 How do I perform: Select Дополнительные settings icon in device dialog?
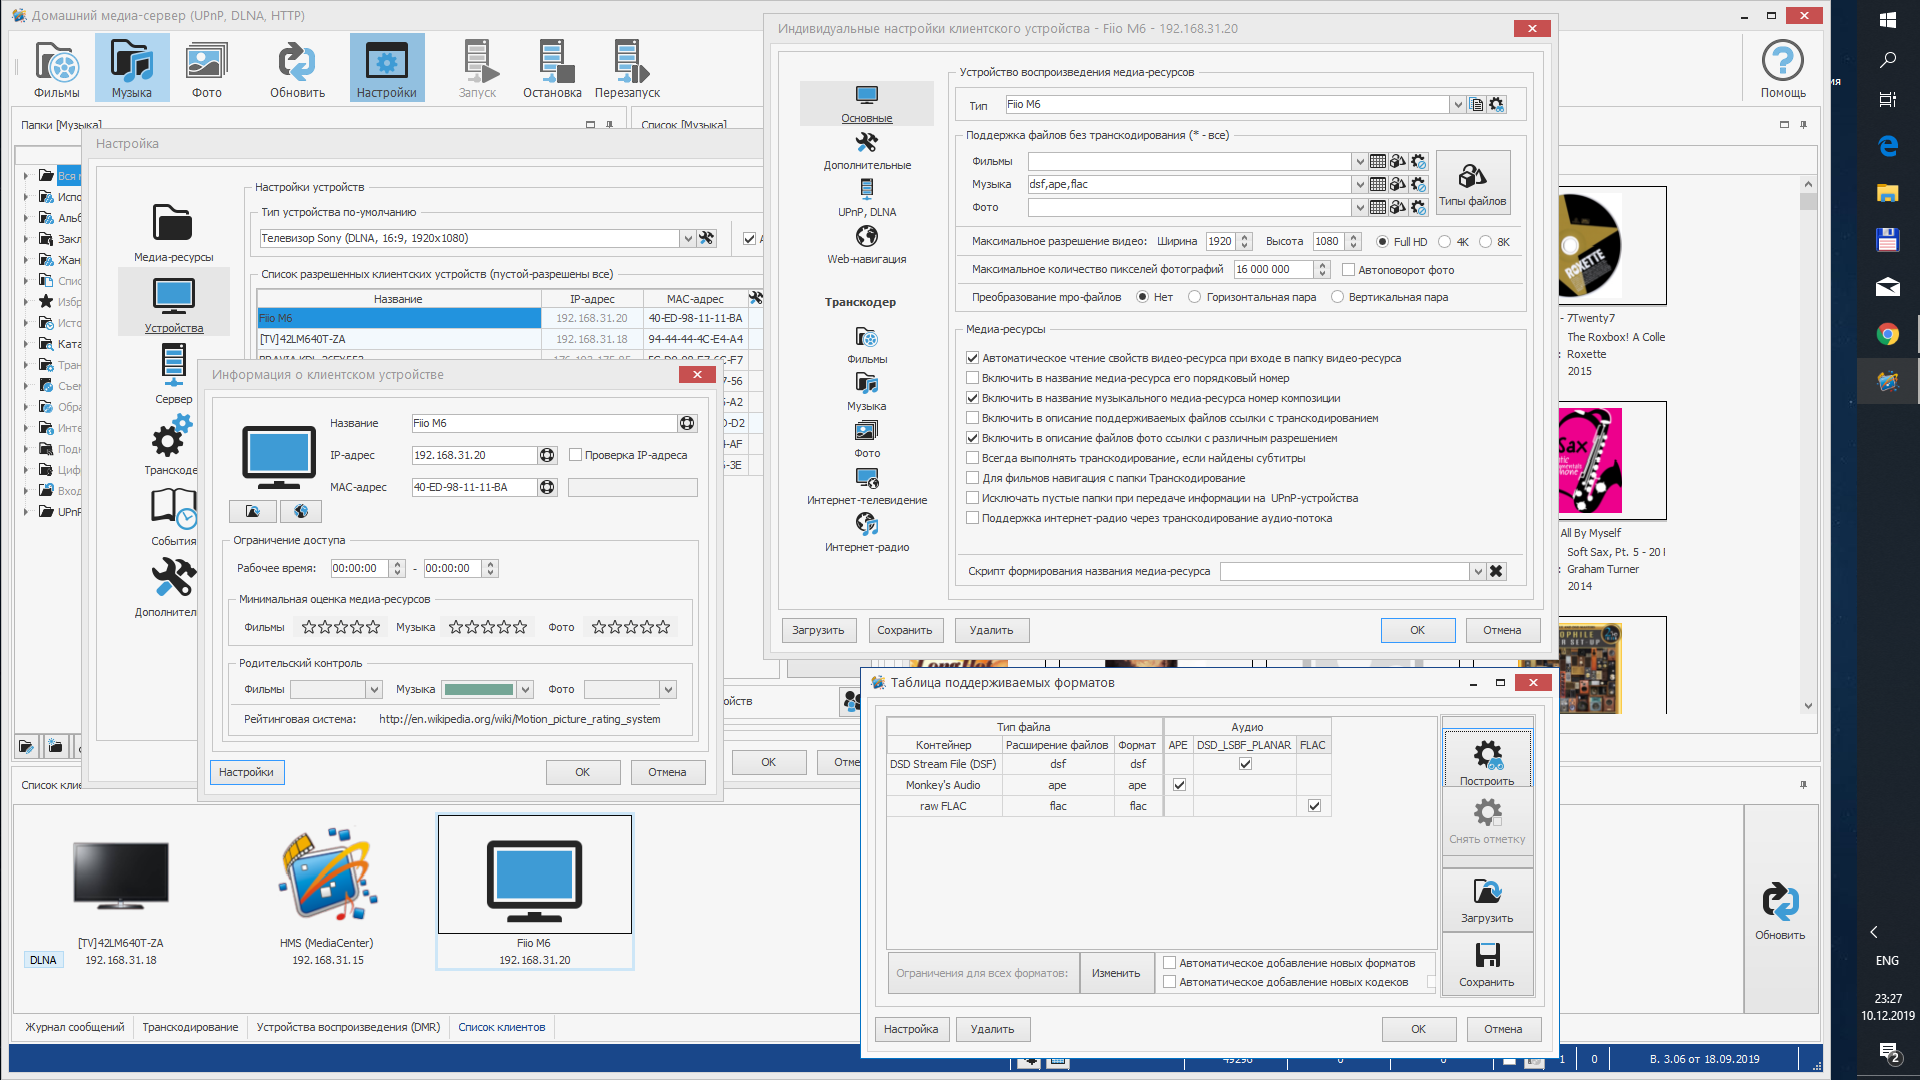[x=866, y=150]
